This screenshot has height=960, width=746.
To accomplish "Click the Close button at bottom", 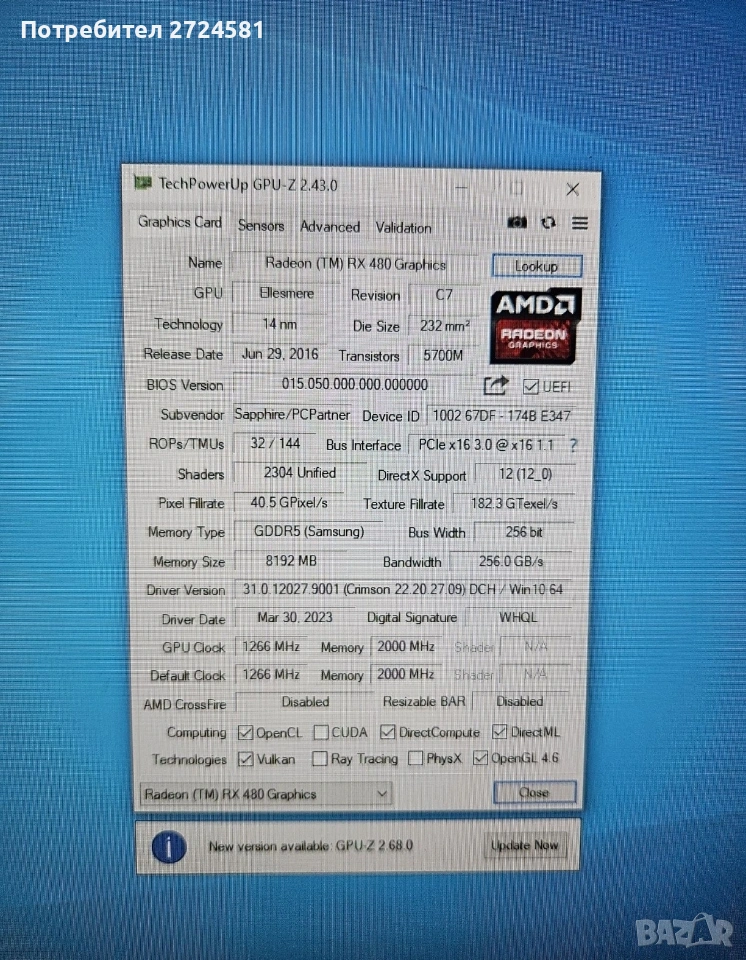I will [x=534, y=792].
